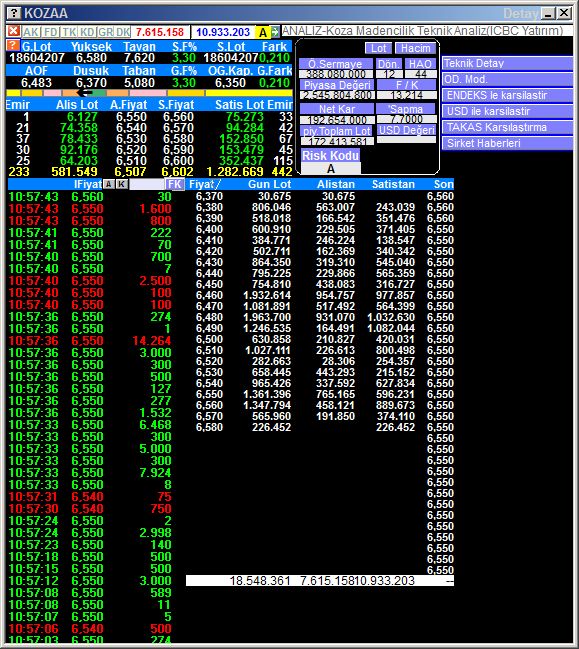This screenshot has height=649, width=579.
Task: Click the green arrow icon beside A
Action: tap(275, 31)
